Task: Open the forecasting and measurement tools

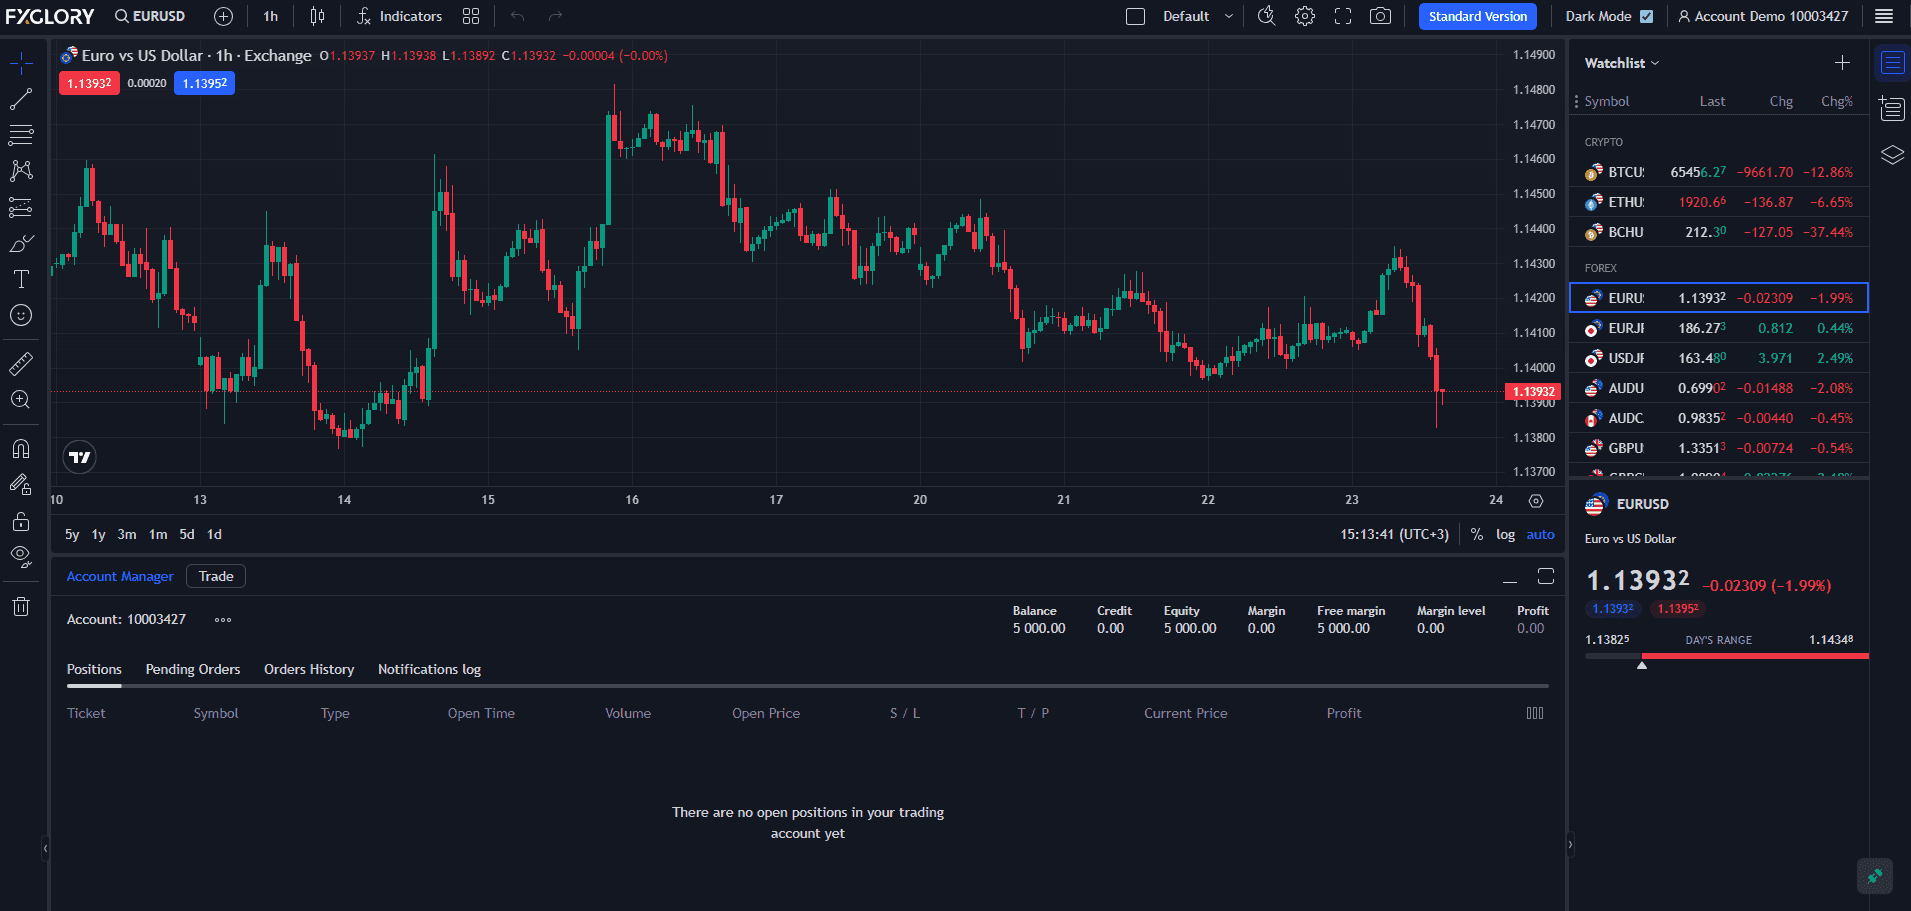Action: tap(21, 207)
